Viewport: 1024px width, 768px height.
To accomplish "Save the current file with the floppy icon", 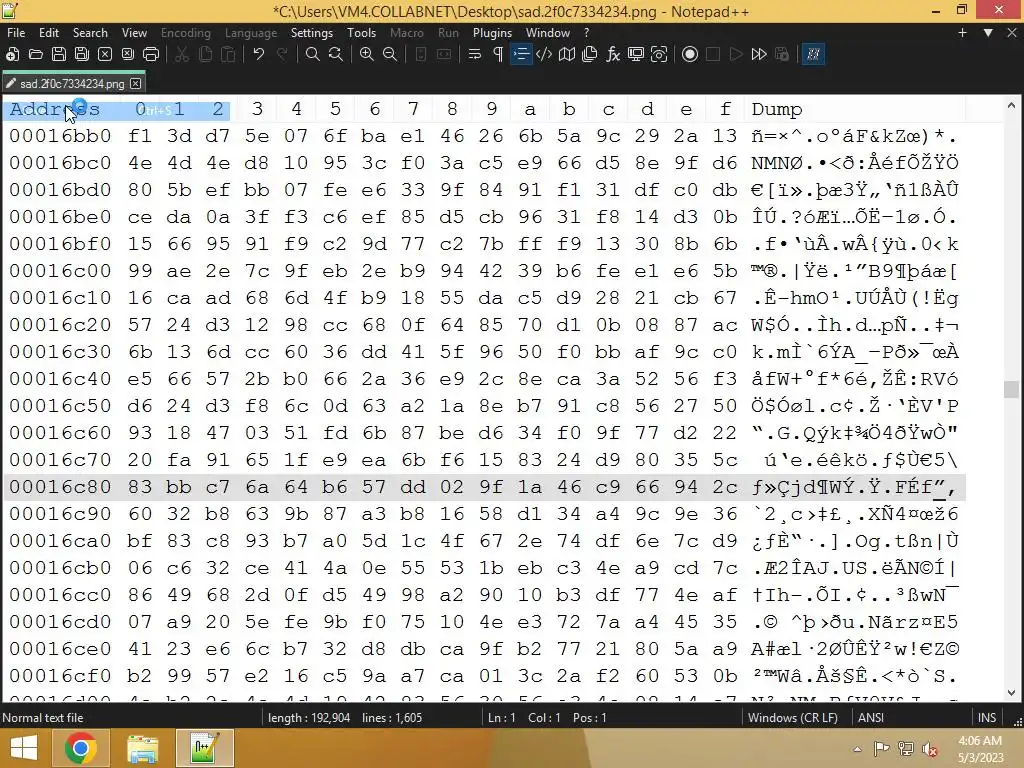I will click(x=59, y=54).
